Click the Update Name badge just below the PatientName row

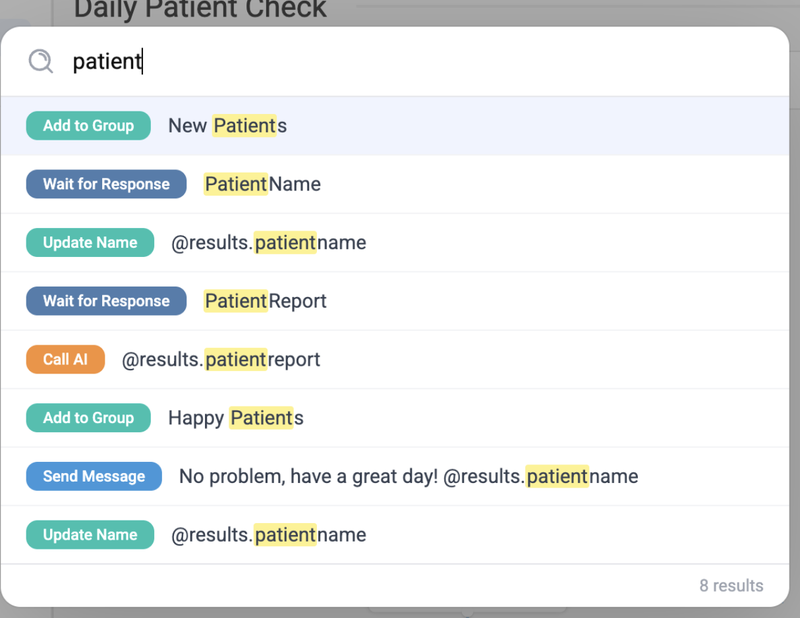[x=90, y=243]
